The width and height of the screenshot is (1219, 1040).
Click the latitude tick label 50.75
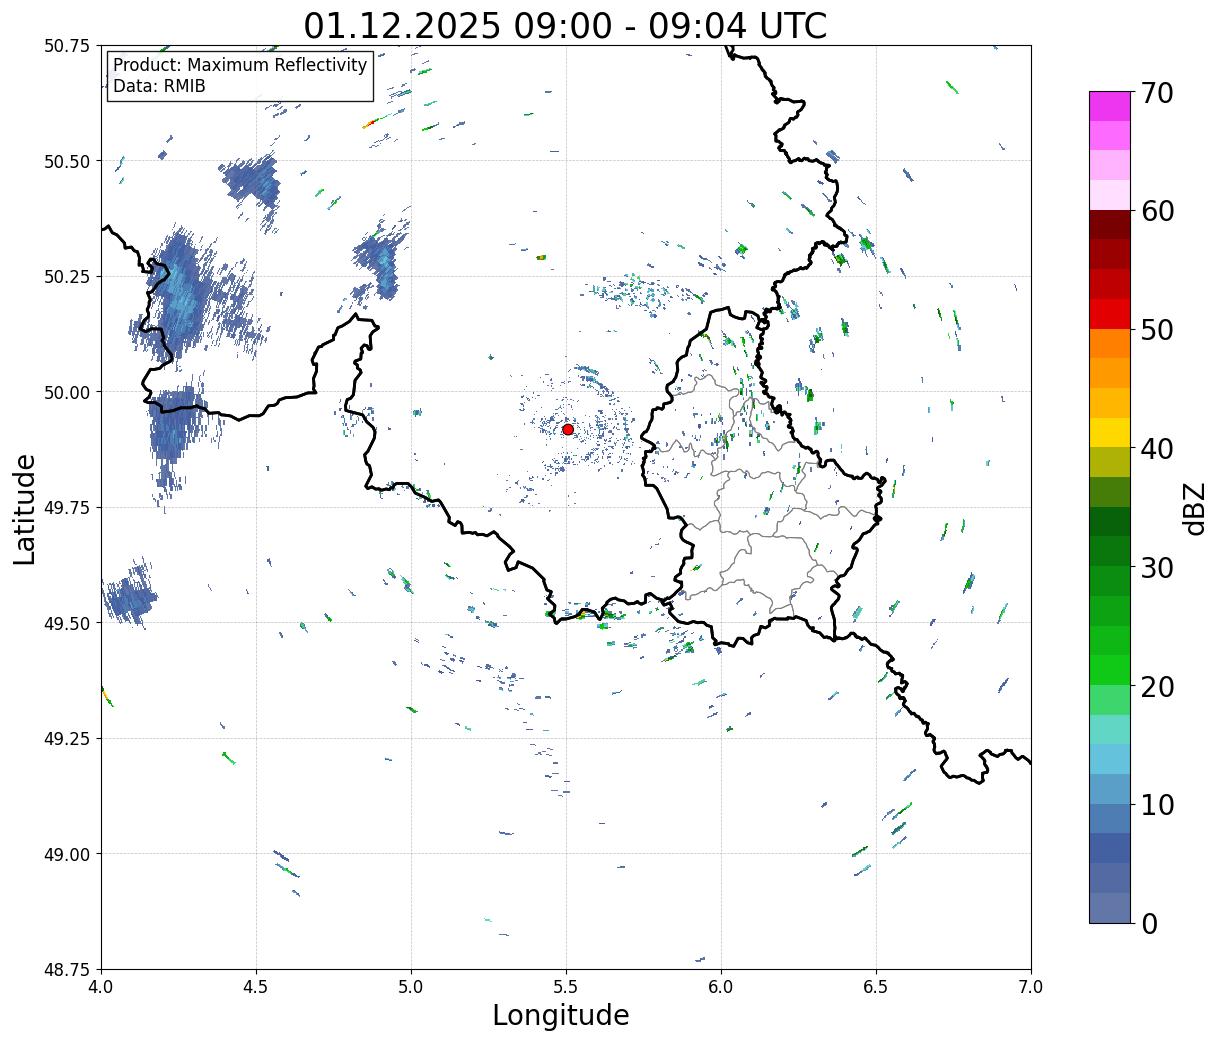point(67,46)
